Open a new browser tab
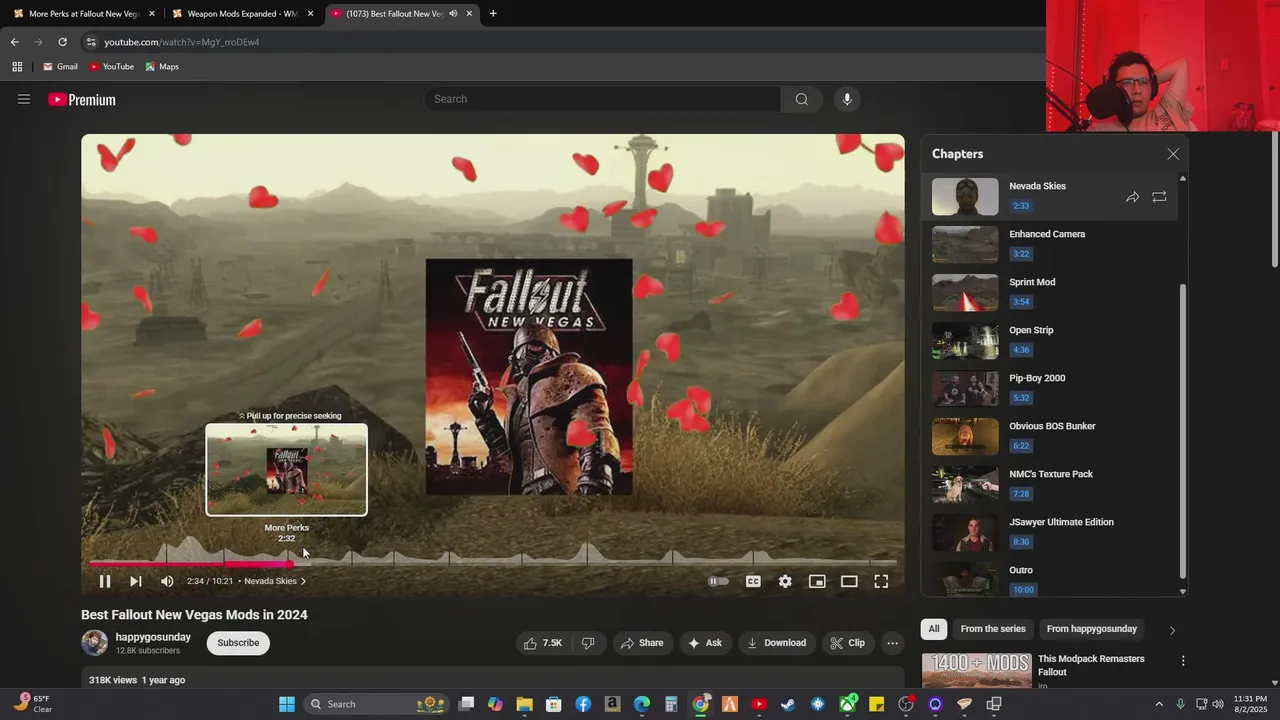 [x=493, y=14]
